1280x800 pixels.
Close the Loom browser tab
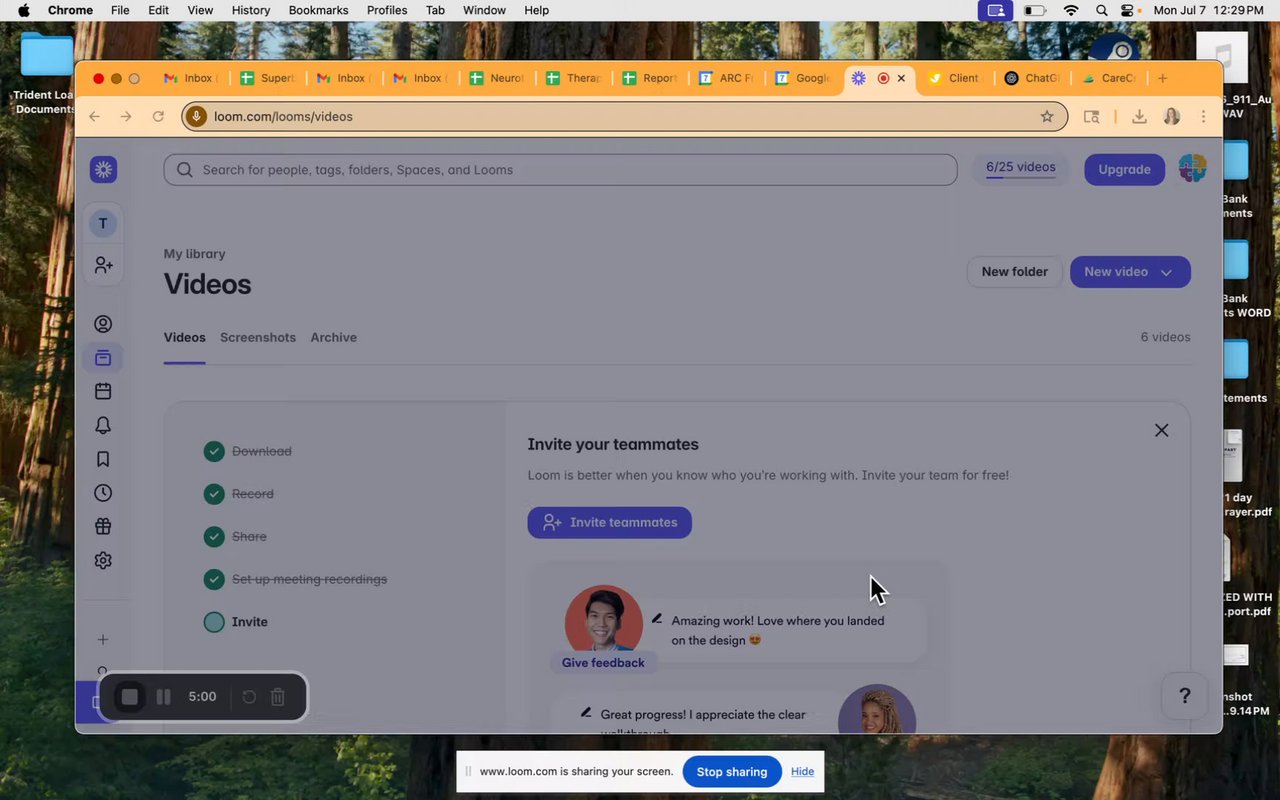click(x=901, y=78)
